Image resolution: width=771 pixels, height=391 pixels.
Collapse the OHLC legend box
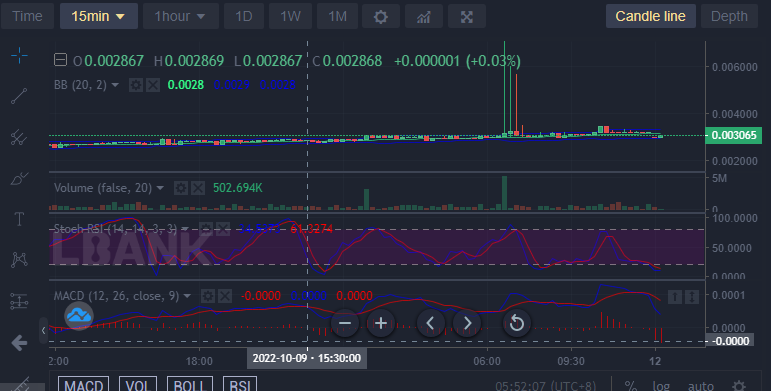pyautogui.click(x=60, y=60)
